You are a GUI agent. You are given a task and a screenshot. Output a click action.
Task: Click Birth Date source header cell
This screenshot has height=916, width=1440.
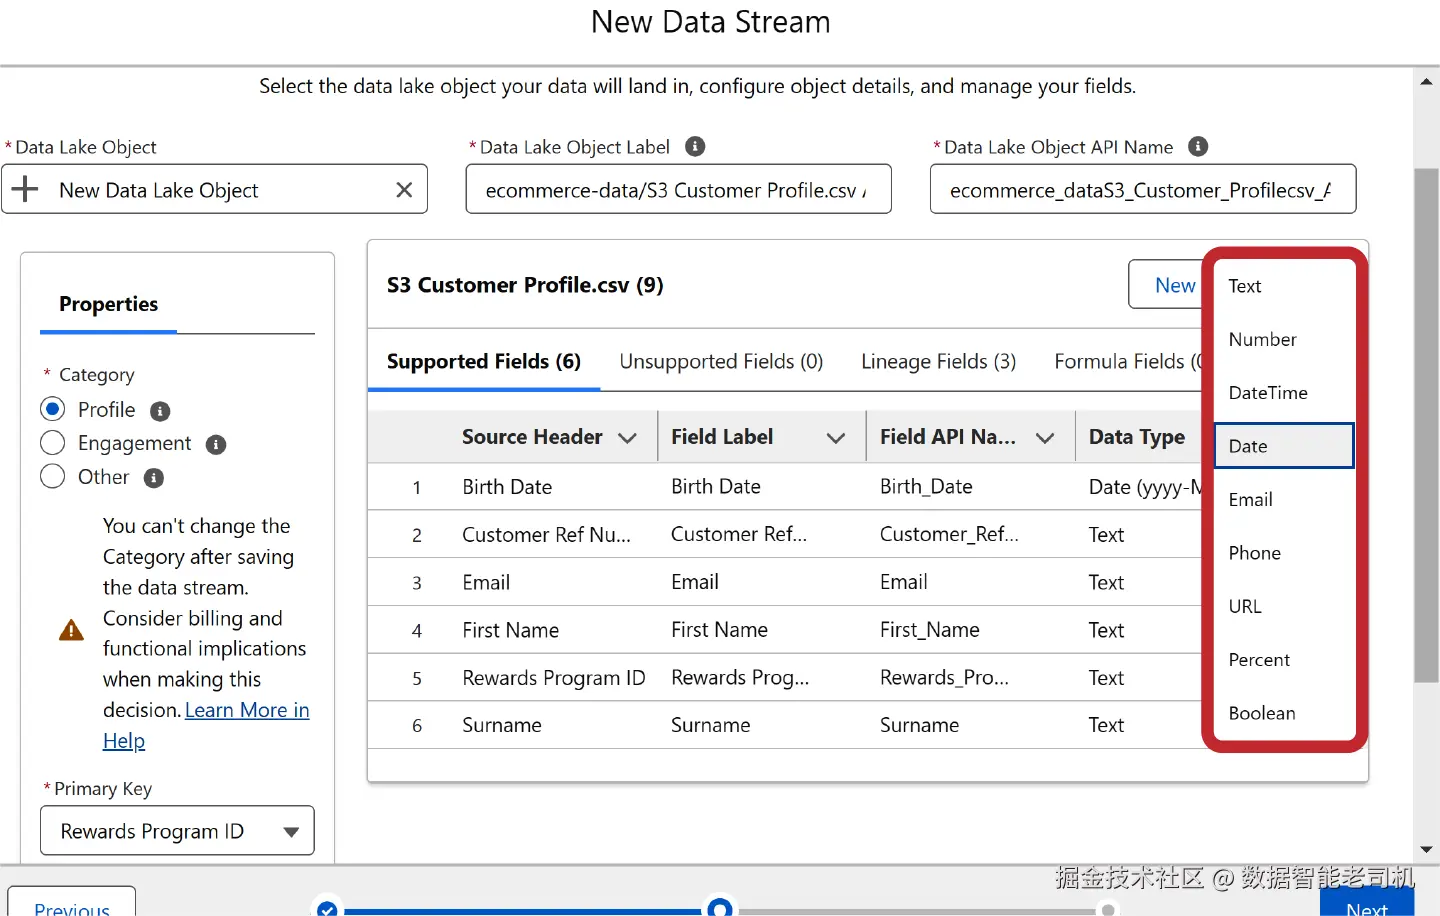coord(507,487)
